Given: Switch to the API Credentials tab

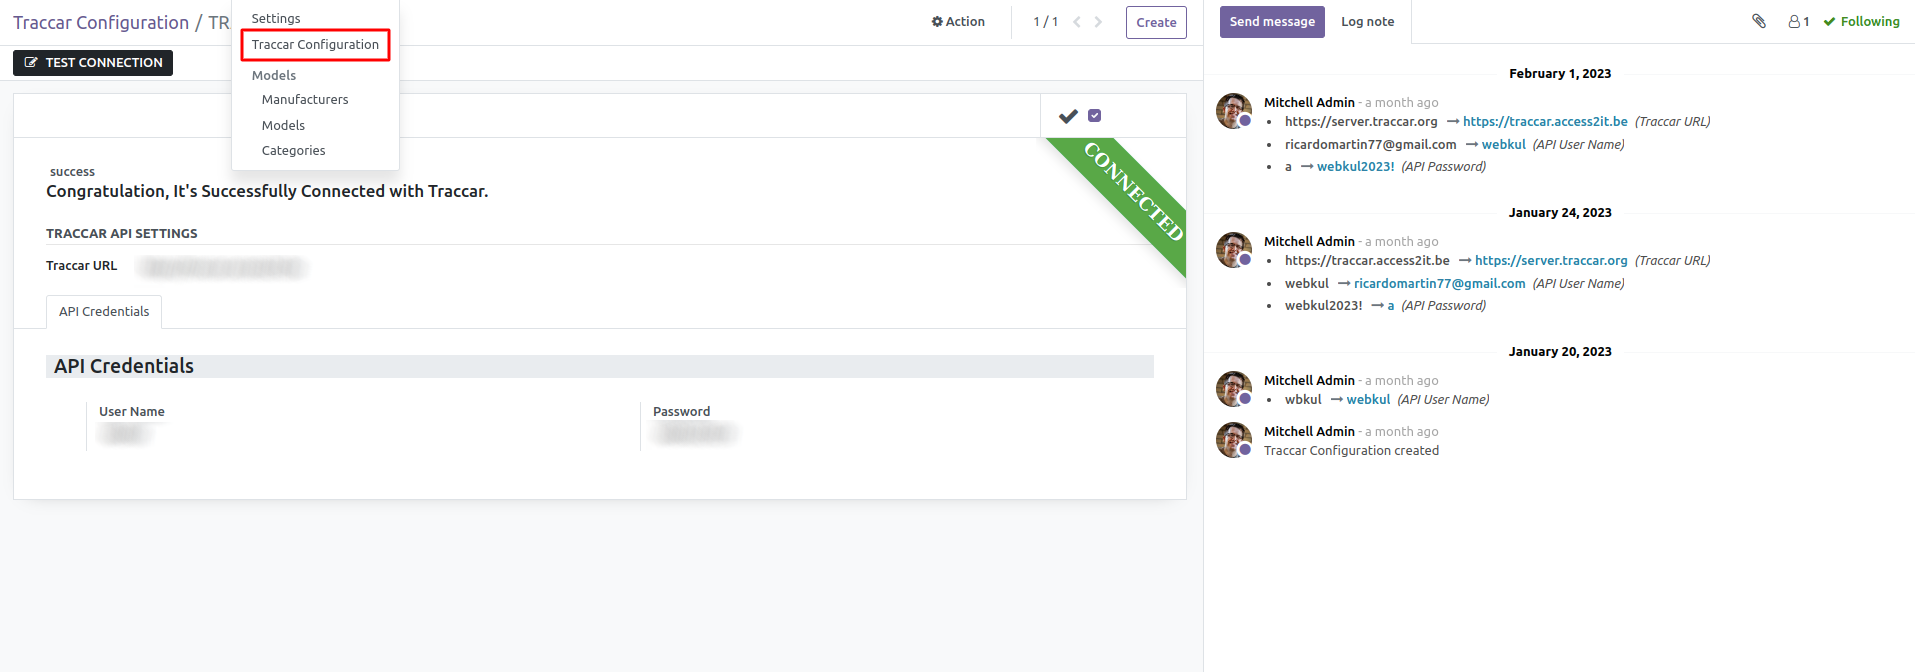Looking at the screenshot, I should (104, 312).
